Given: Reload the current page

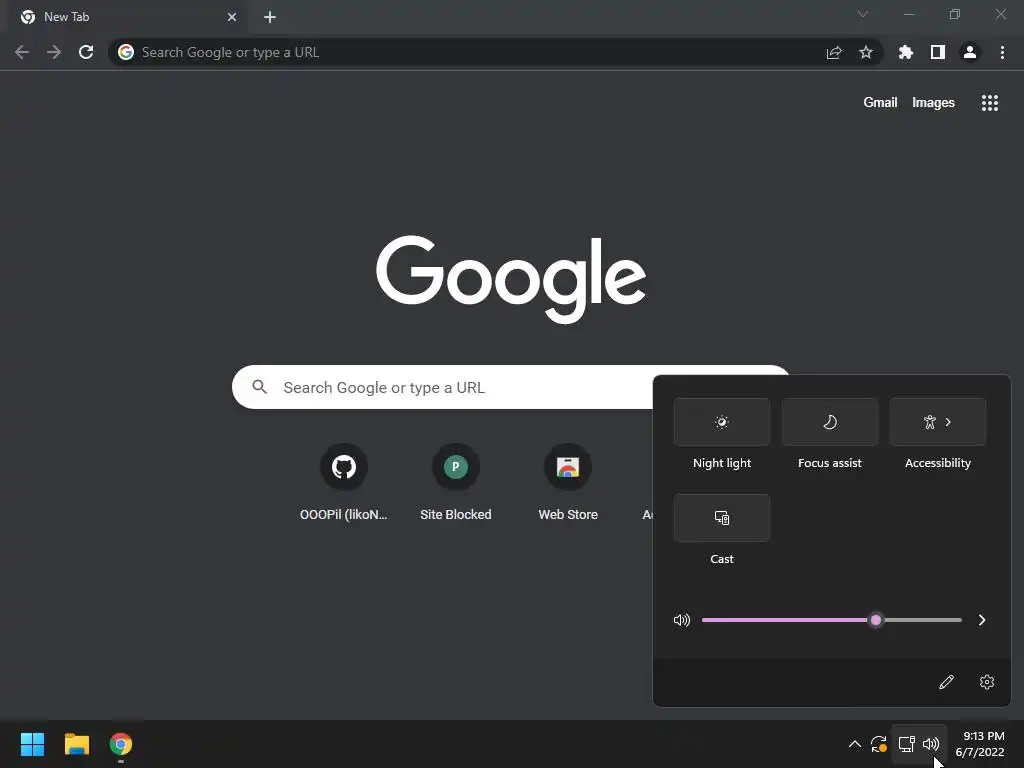Looking at the screenshot, I should coord(86,52).
